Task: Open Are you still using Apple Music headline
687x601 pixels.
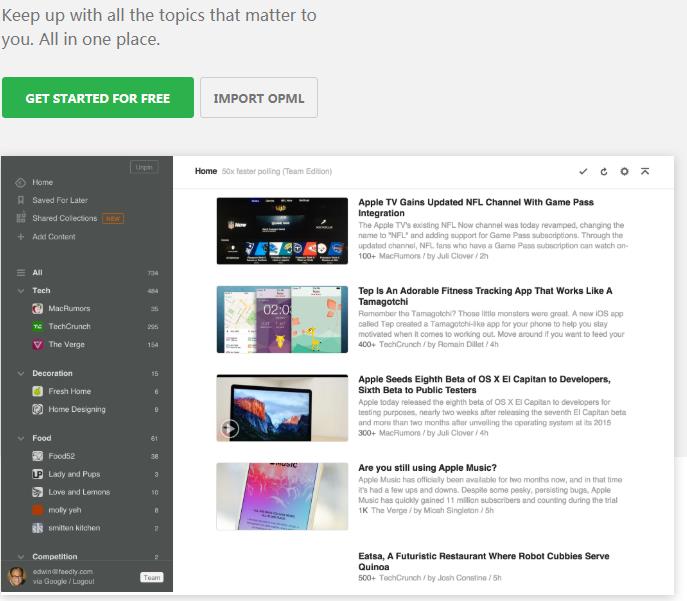Action: tap(427, 467)
